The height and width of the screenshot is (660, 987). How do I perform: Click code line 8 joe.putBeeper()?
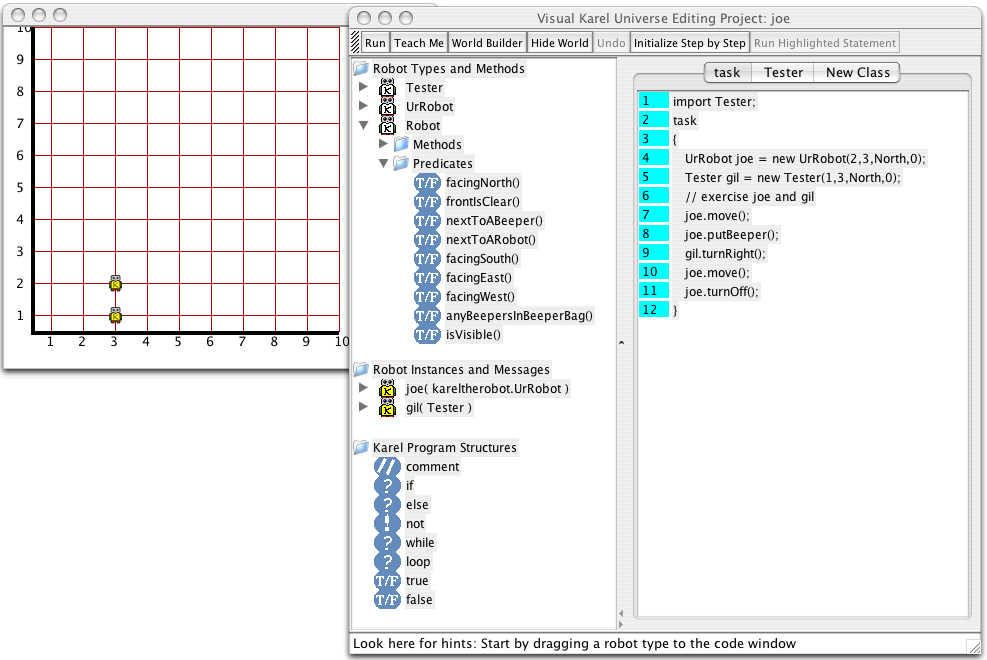[x=731, y=234]
